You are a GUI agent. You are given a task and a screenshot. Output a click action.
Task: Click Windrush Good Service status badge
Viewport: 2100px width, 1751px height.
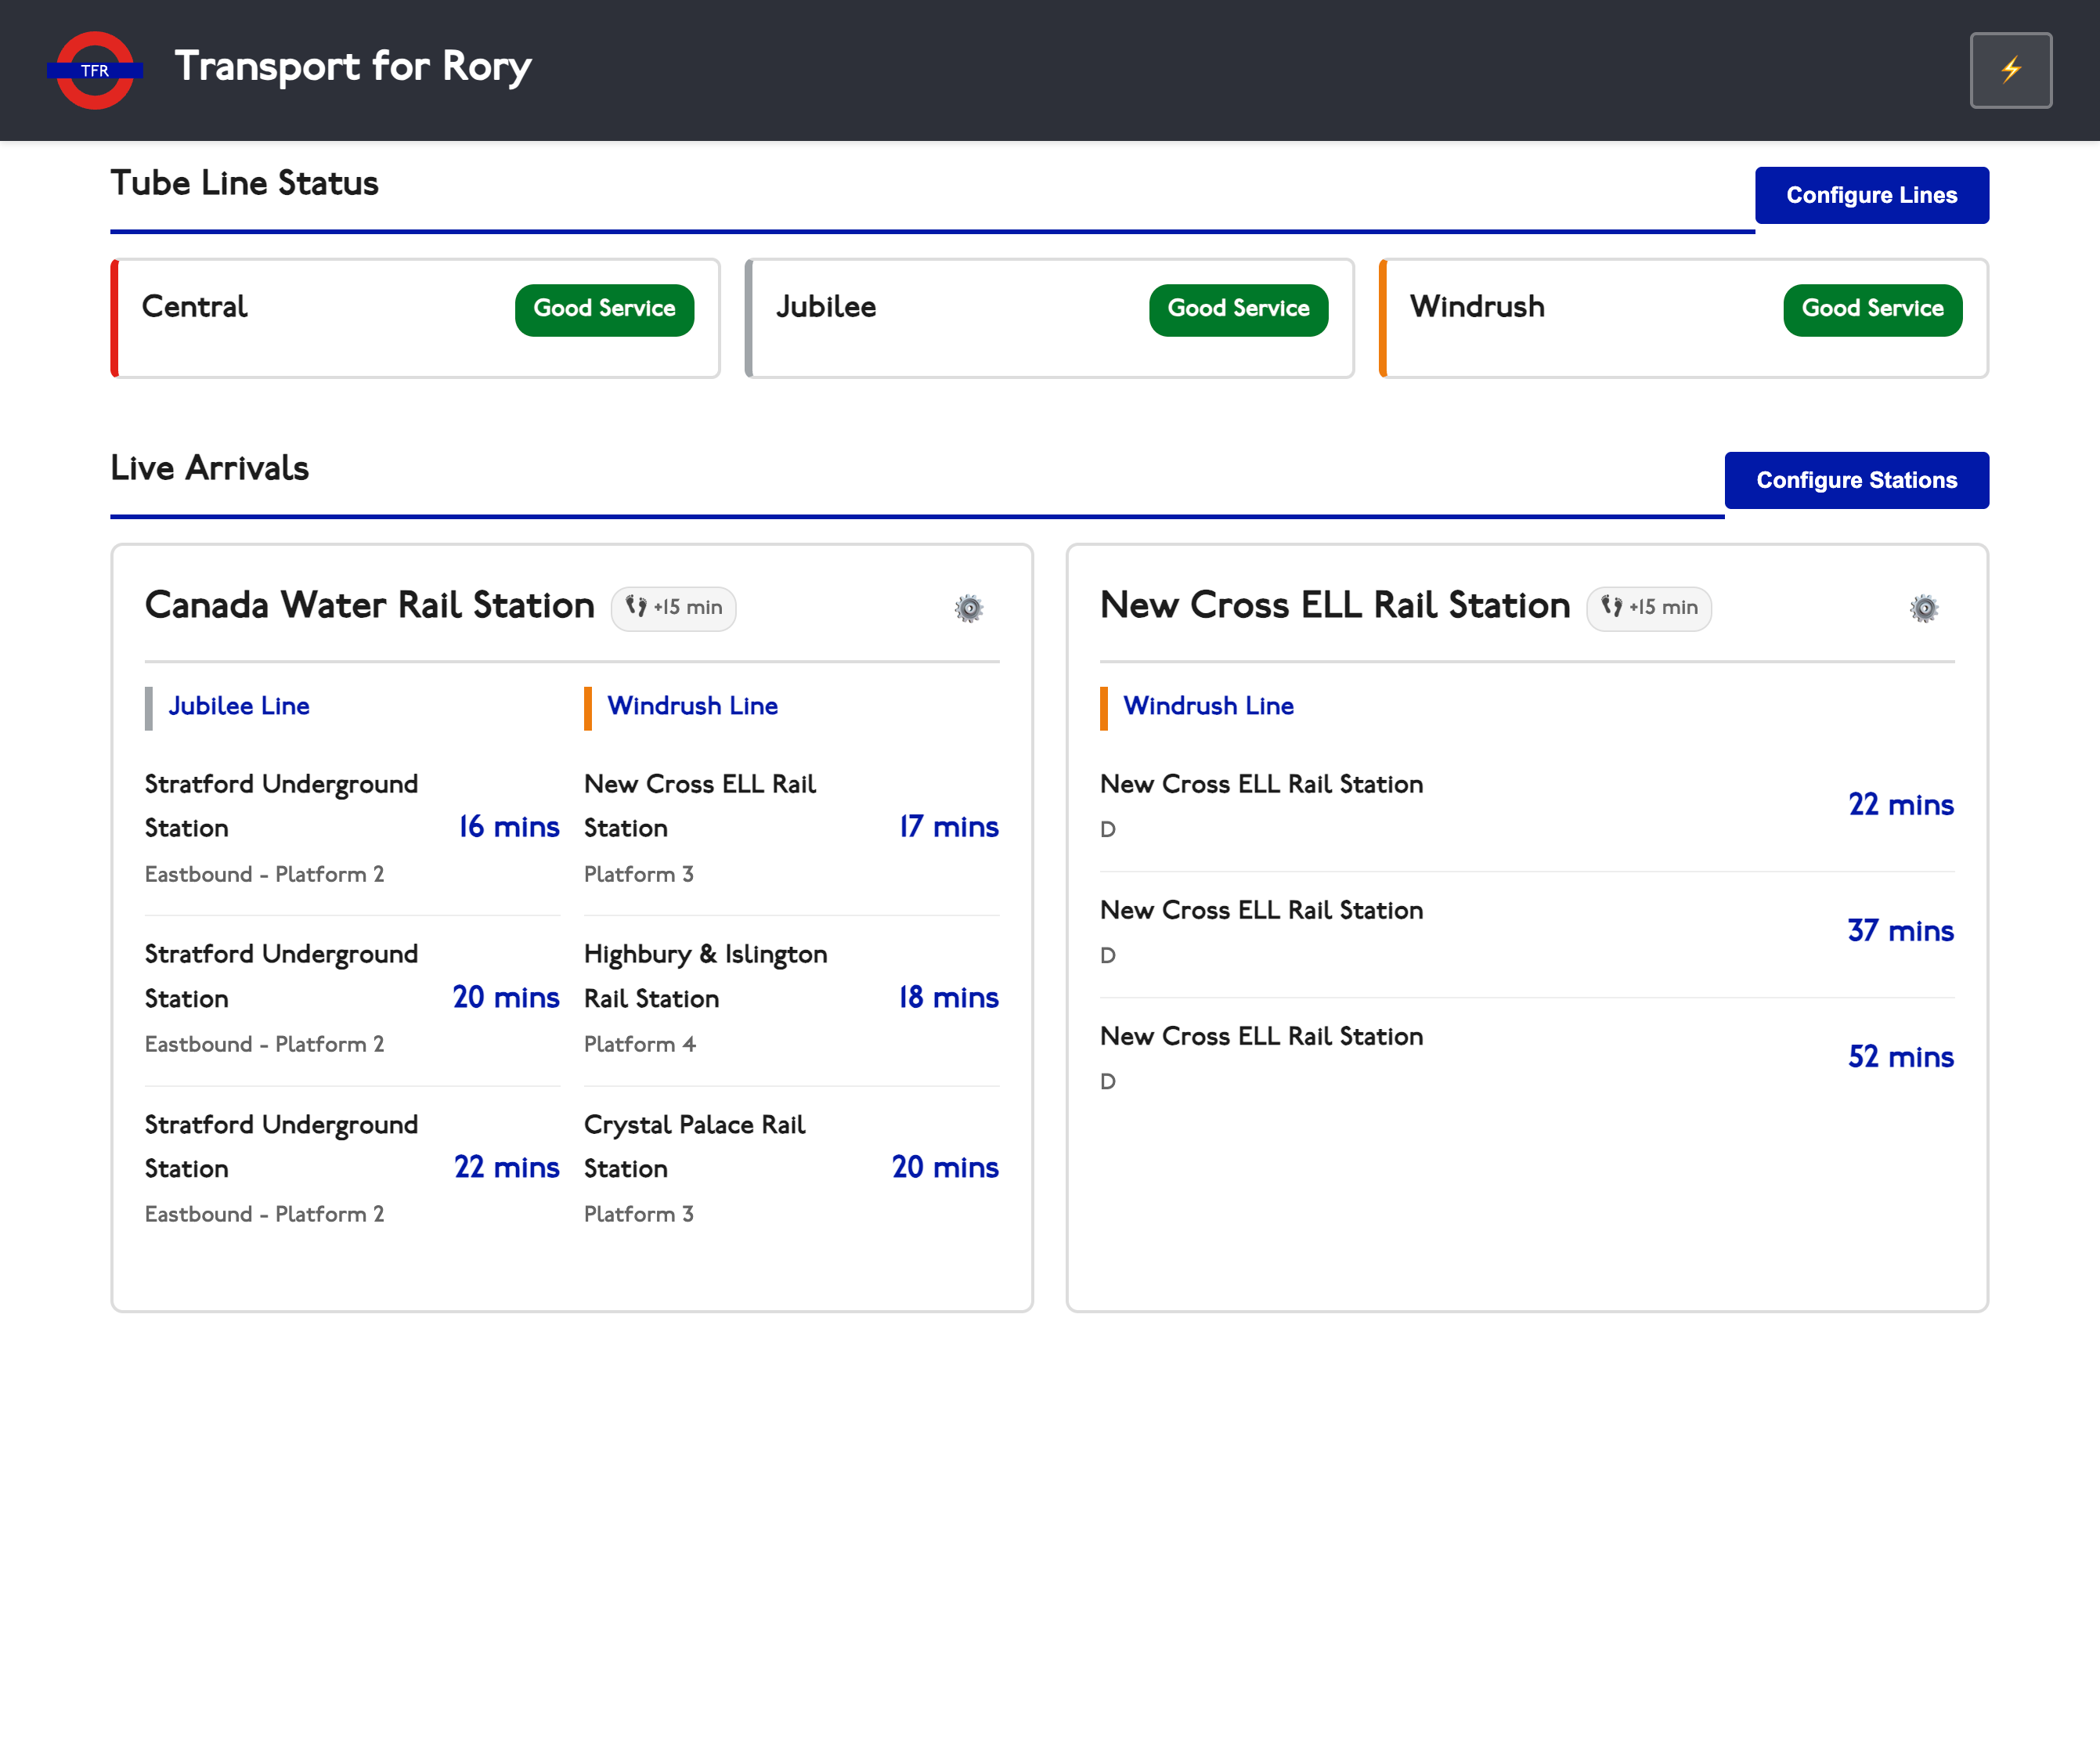pyautogui.click(x=1872, y=309)
